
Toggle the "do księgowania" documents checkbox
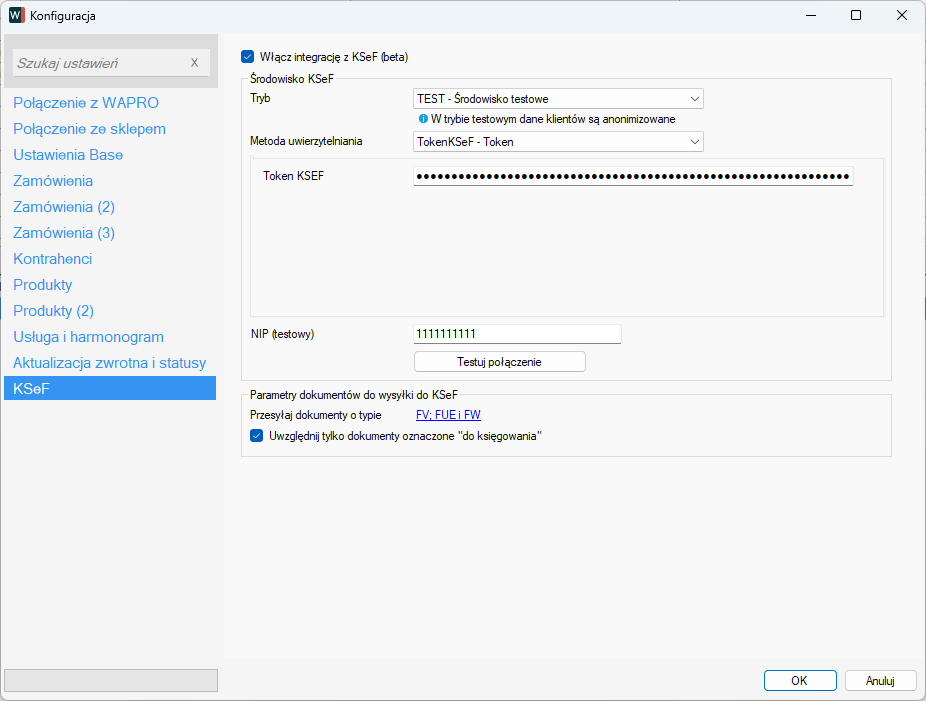[x=256, y=436]
